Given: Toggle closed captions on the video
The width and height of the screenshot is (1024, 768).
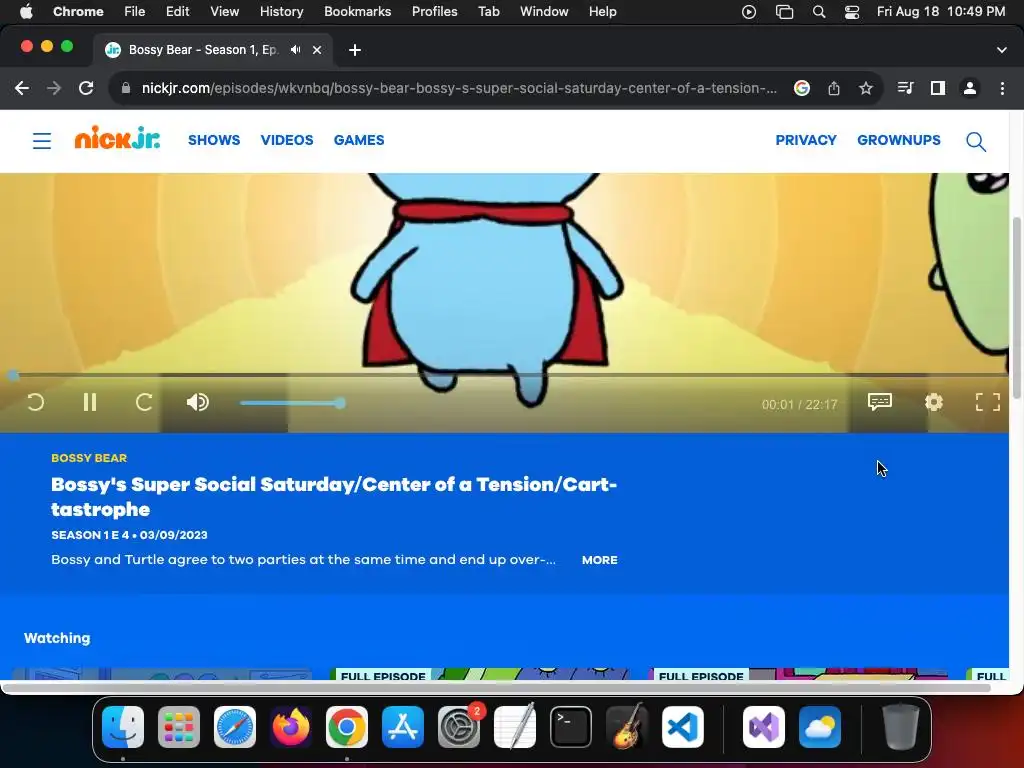Looking at the screenshot, I should pyautogui.click(x=880, y=402).
